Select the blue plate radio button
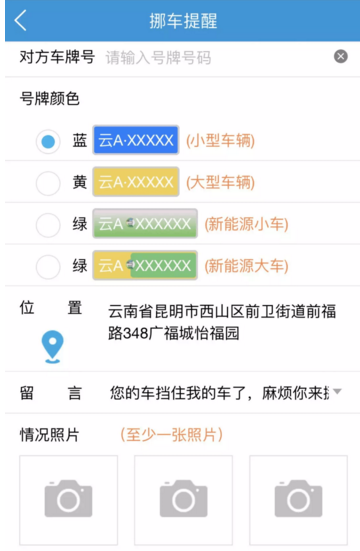Viewport: 360px width, 551px height. 48,141
